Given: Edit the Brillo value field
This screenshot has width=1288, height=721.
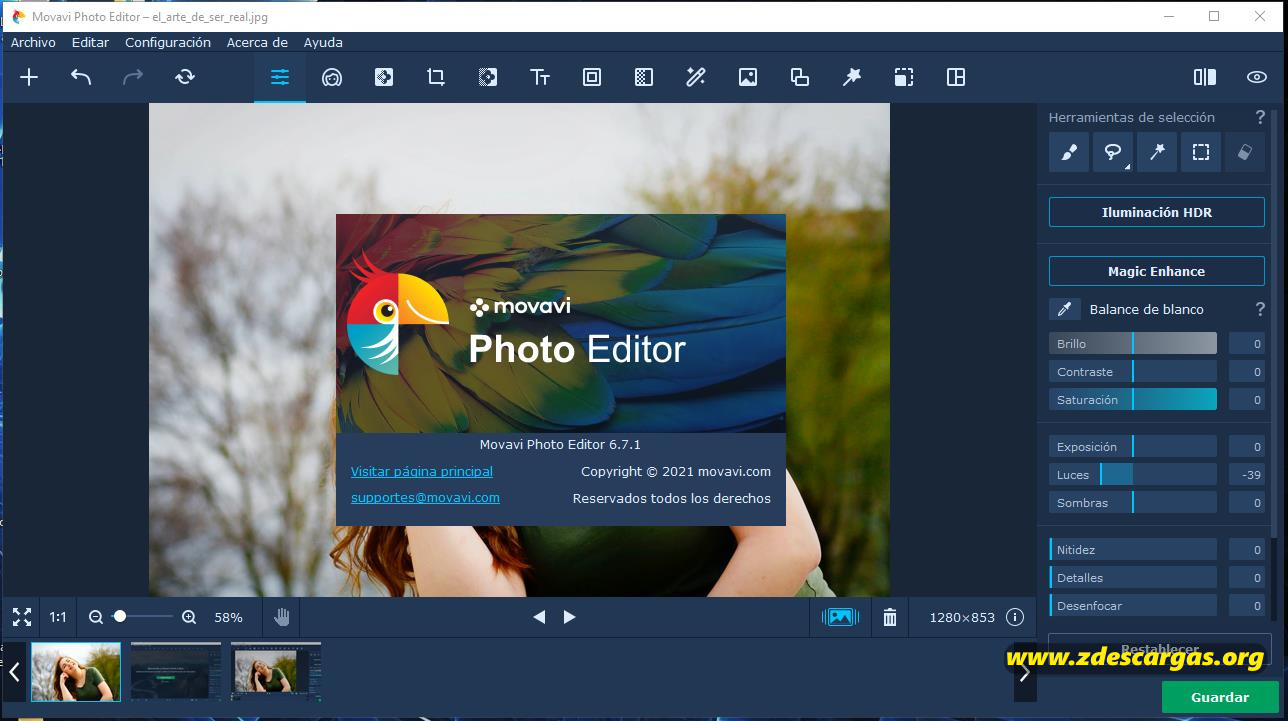Looking at the screenshot, I should click(1247, 343).
